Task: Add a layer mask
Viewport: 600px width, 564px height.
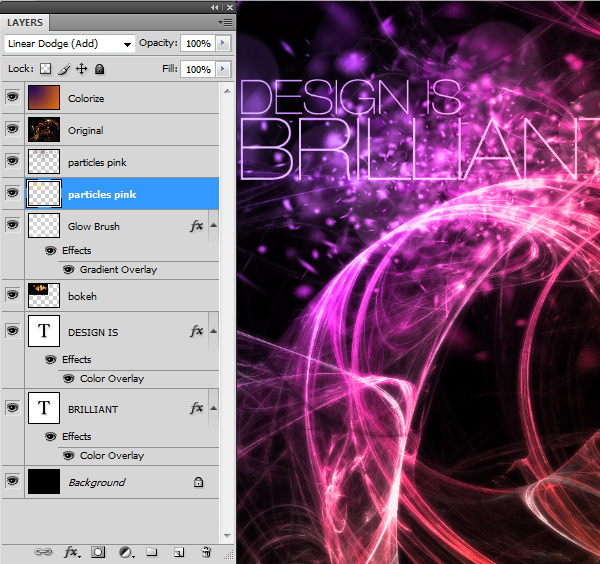Action: click(x=99, y=551)
